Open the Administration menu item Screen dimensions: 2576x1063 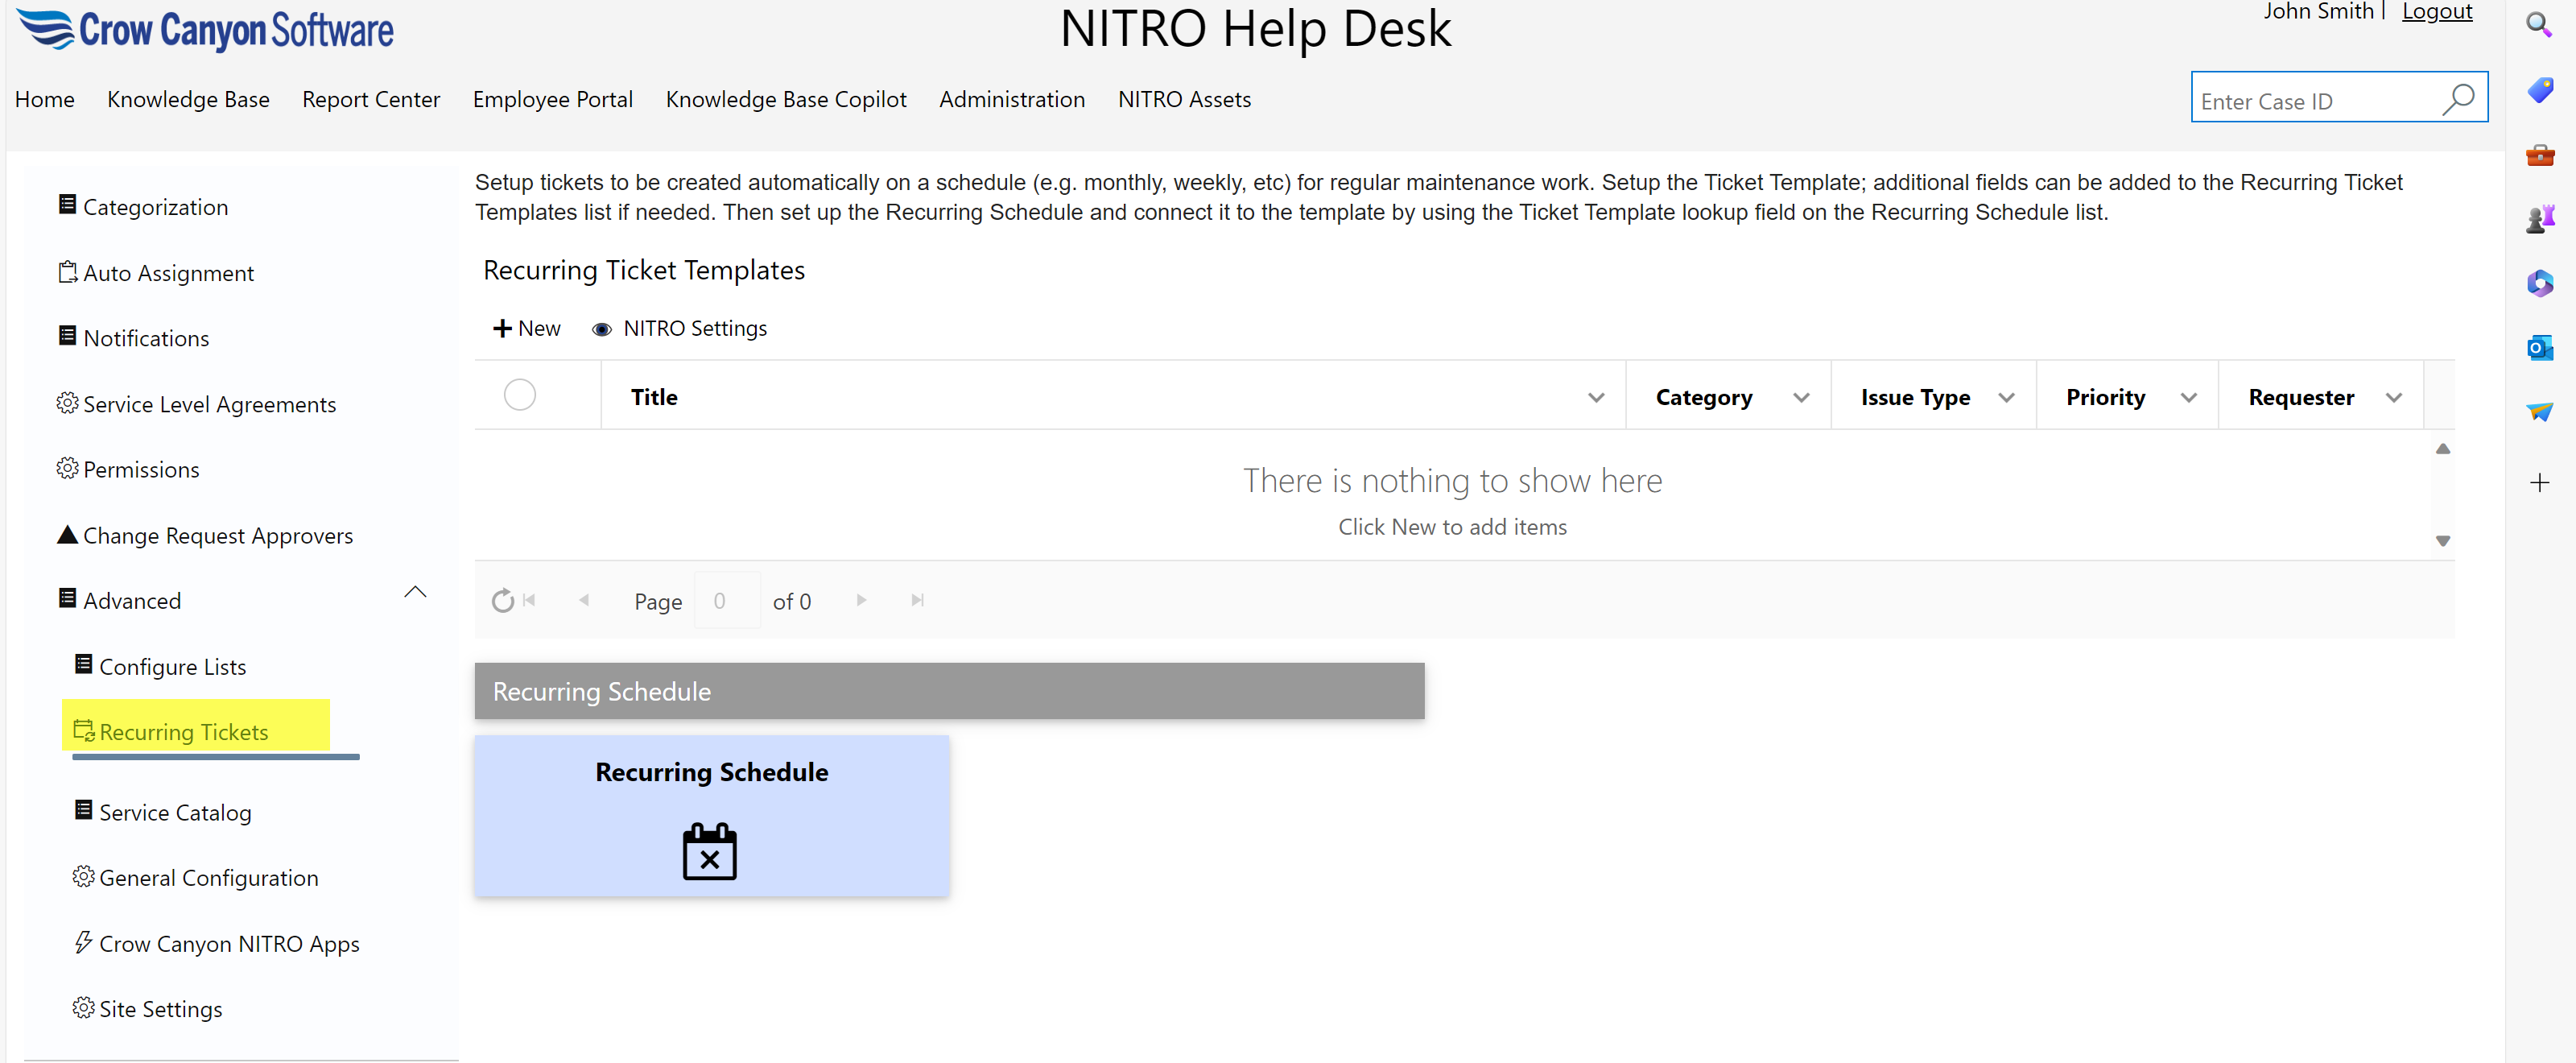pos(1011,99)
